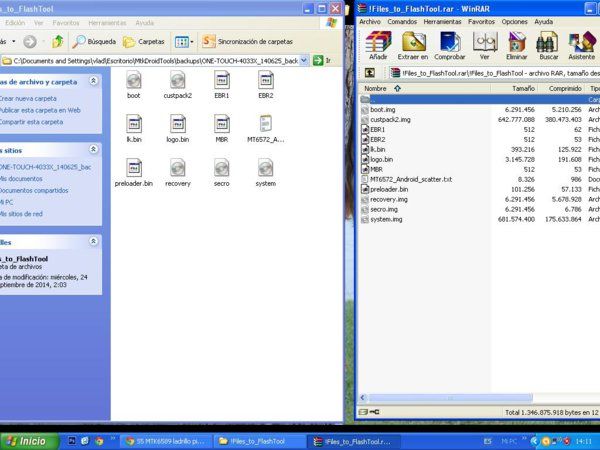Click Inicio start button

point(29,441)
